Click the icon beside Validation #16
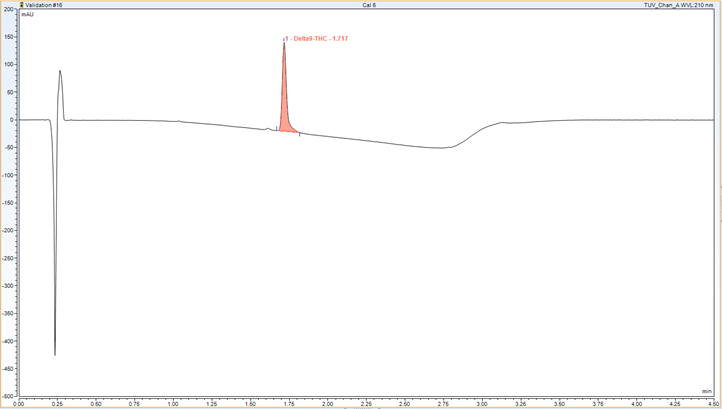The image size is (722, 409). (5, 5)
